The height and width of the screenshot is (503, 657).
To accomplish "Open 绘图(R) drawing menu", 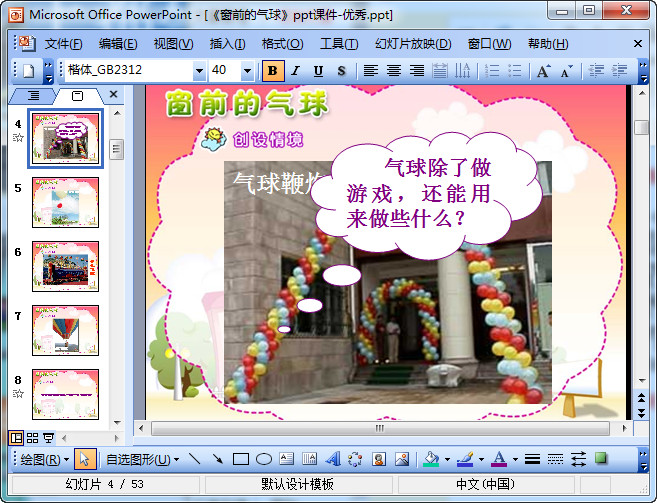I will [44, 460].
